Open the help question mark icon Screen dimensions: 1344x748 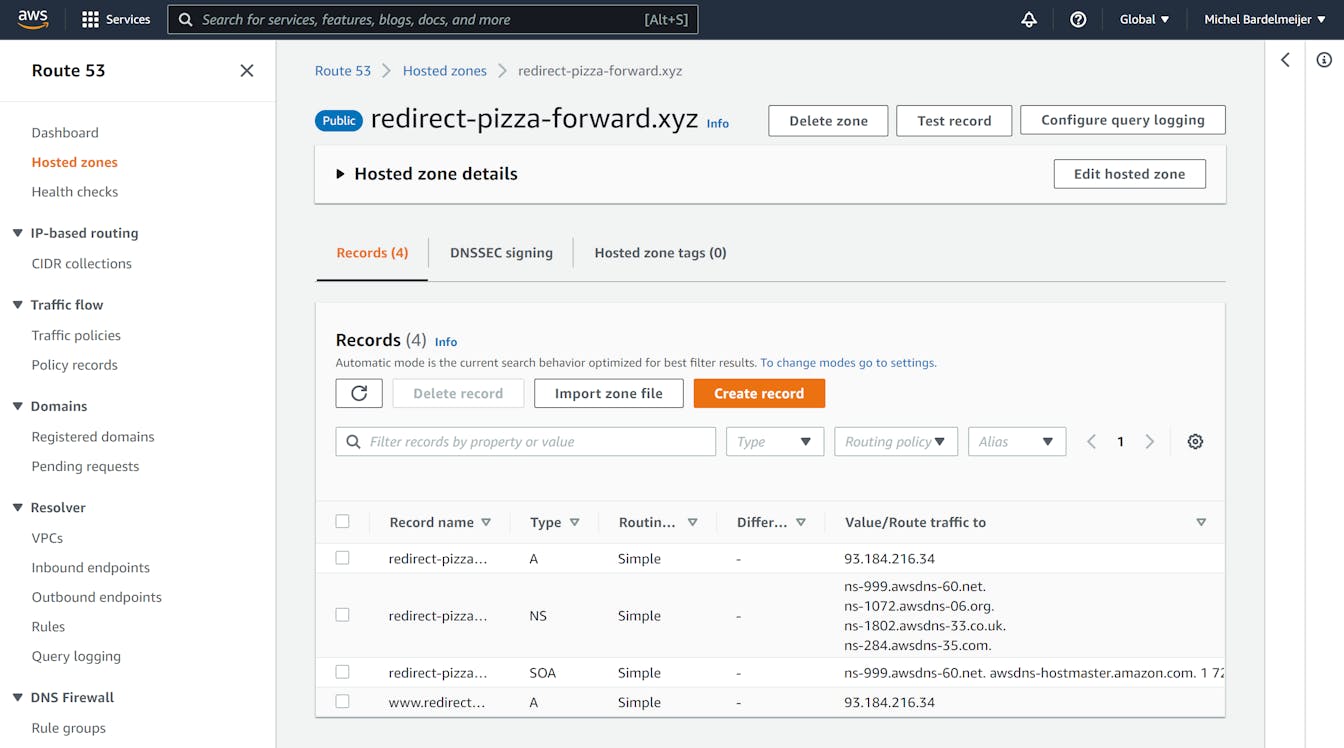tap(1078, 19)
